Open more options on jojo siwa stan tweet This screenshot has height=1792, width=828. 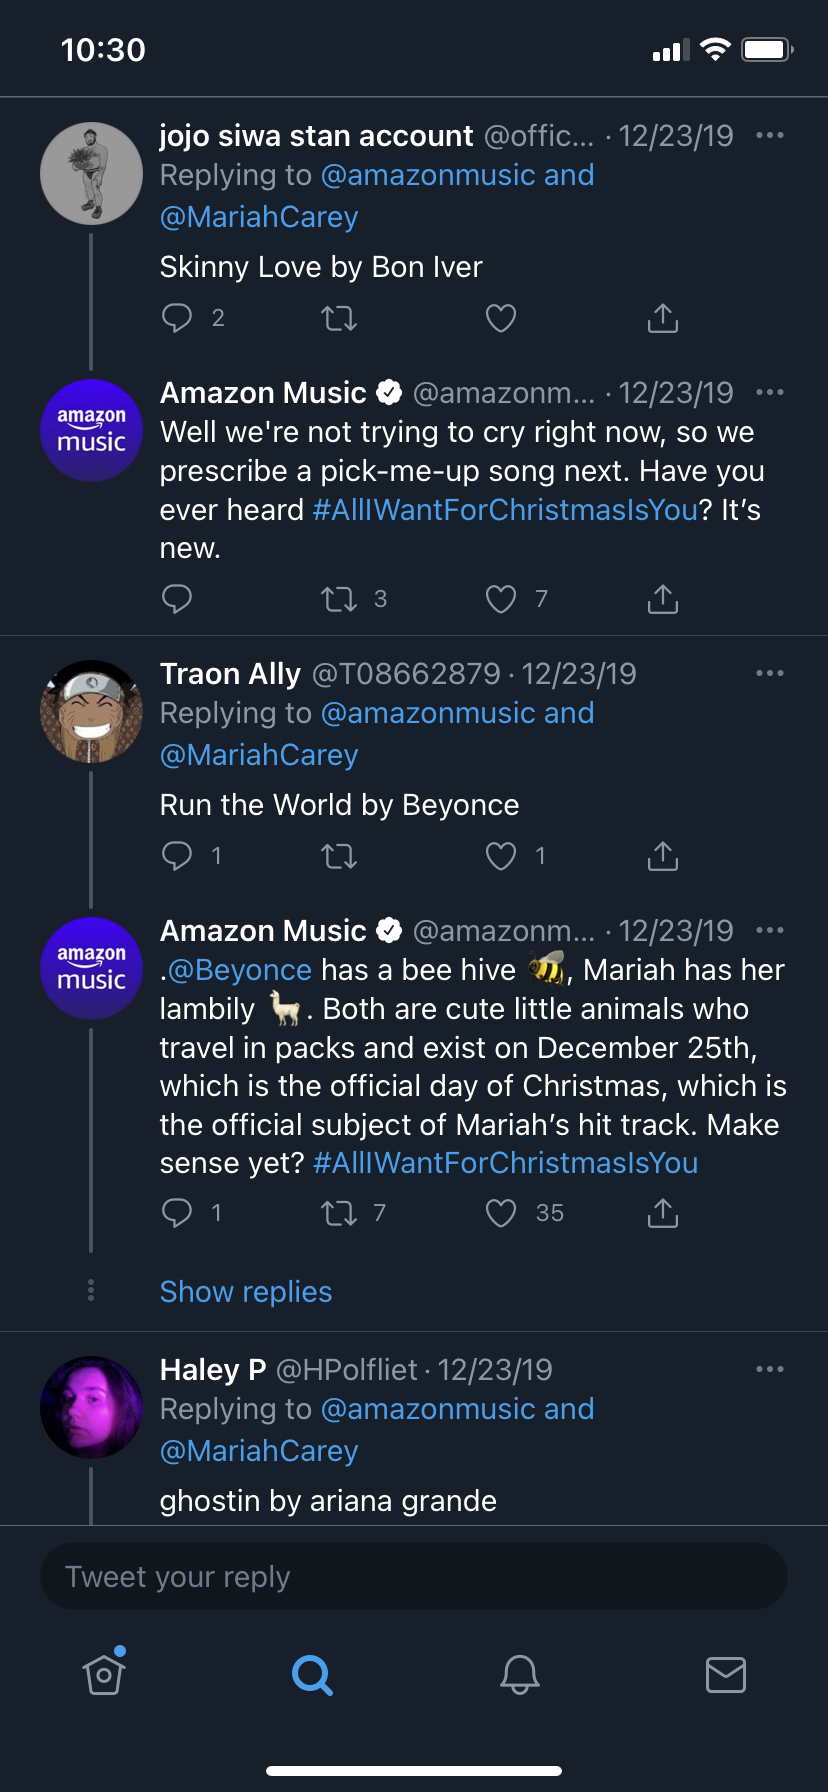pyautogui.click(x=769, y=135)
